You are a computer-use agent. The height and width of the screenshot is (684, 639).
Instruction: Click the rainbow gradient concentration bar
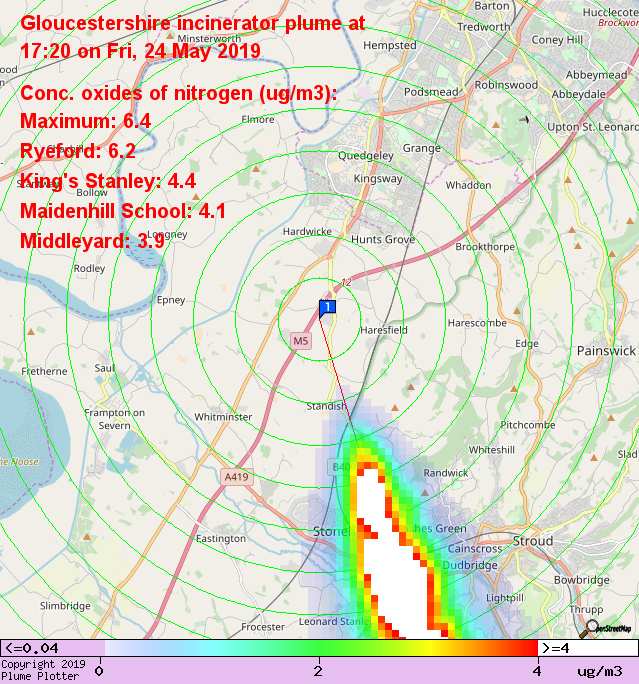(321, 648)
